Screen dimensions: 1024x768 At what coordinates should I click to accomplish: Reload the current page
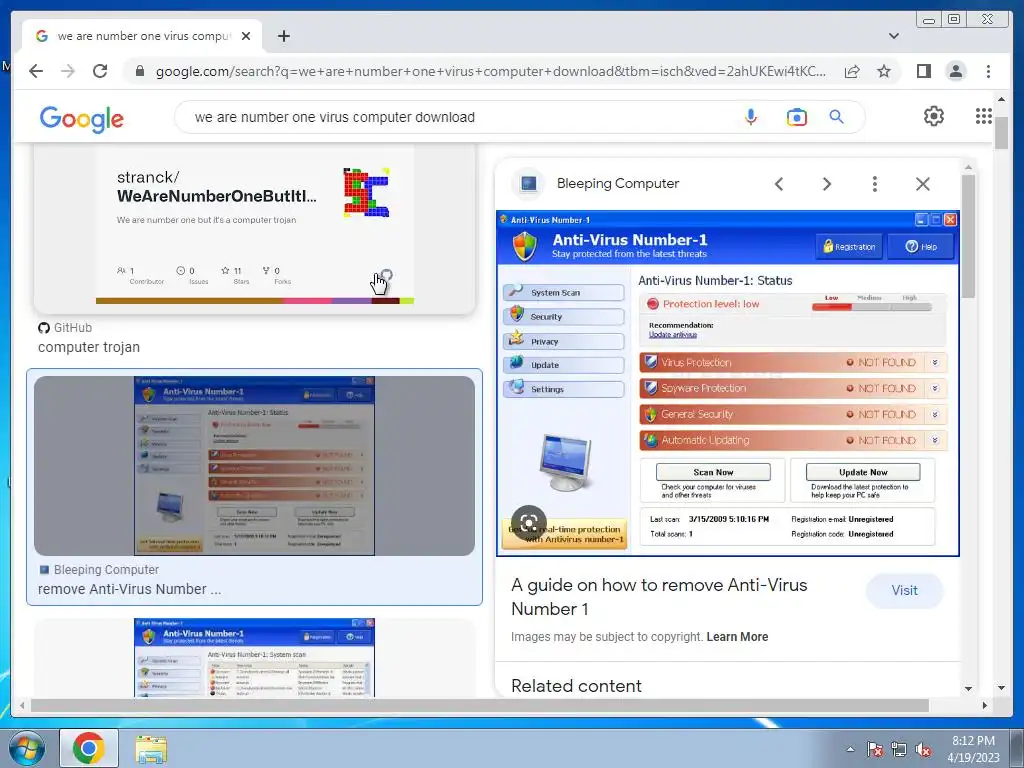coord(100,71)
